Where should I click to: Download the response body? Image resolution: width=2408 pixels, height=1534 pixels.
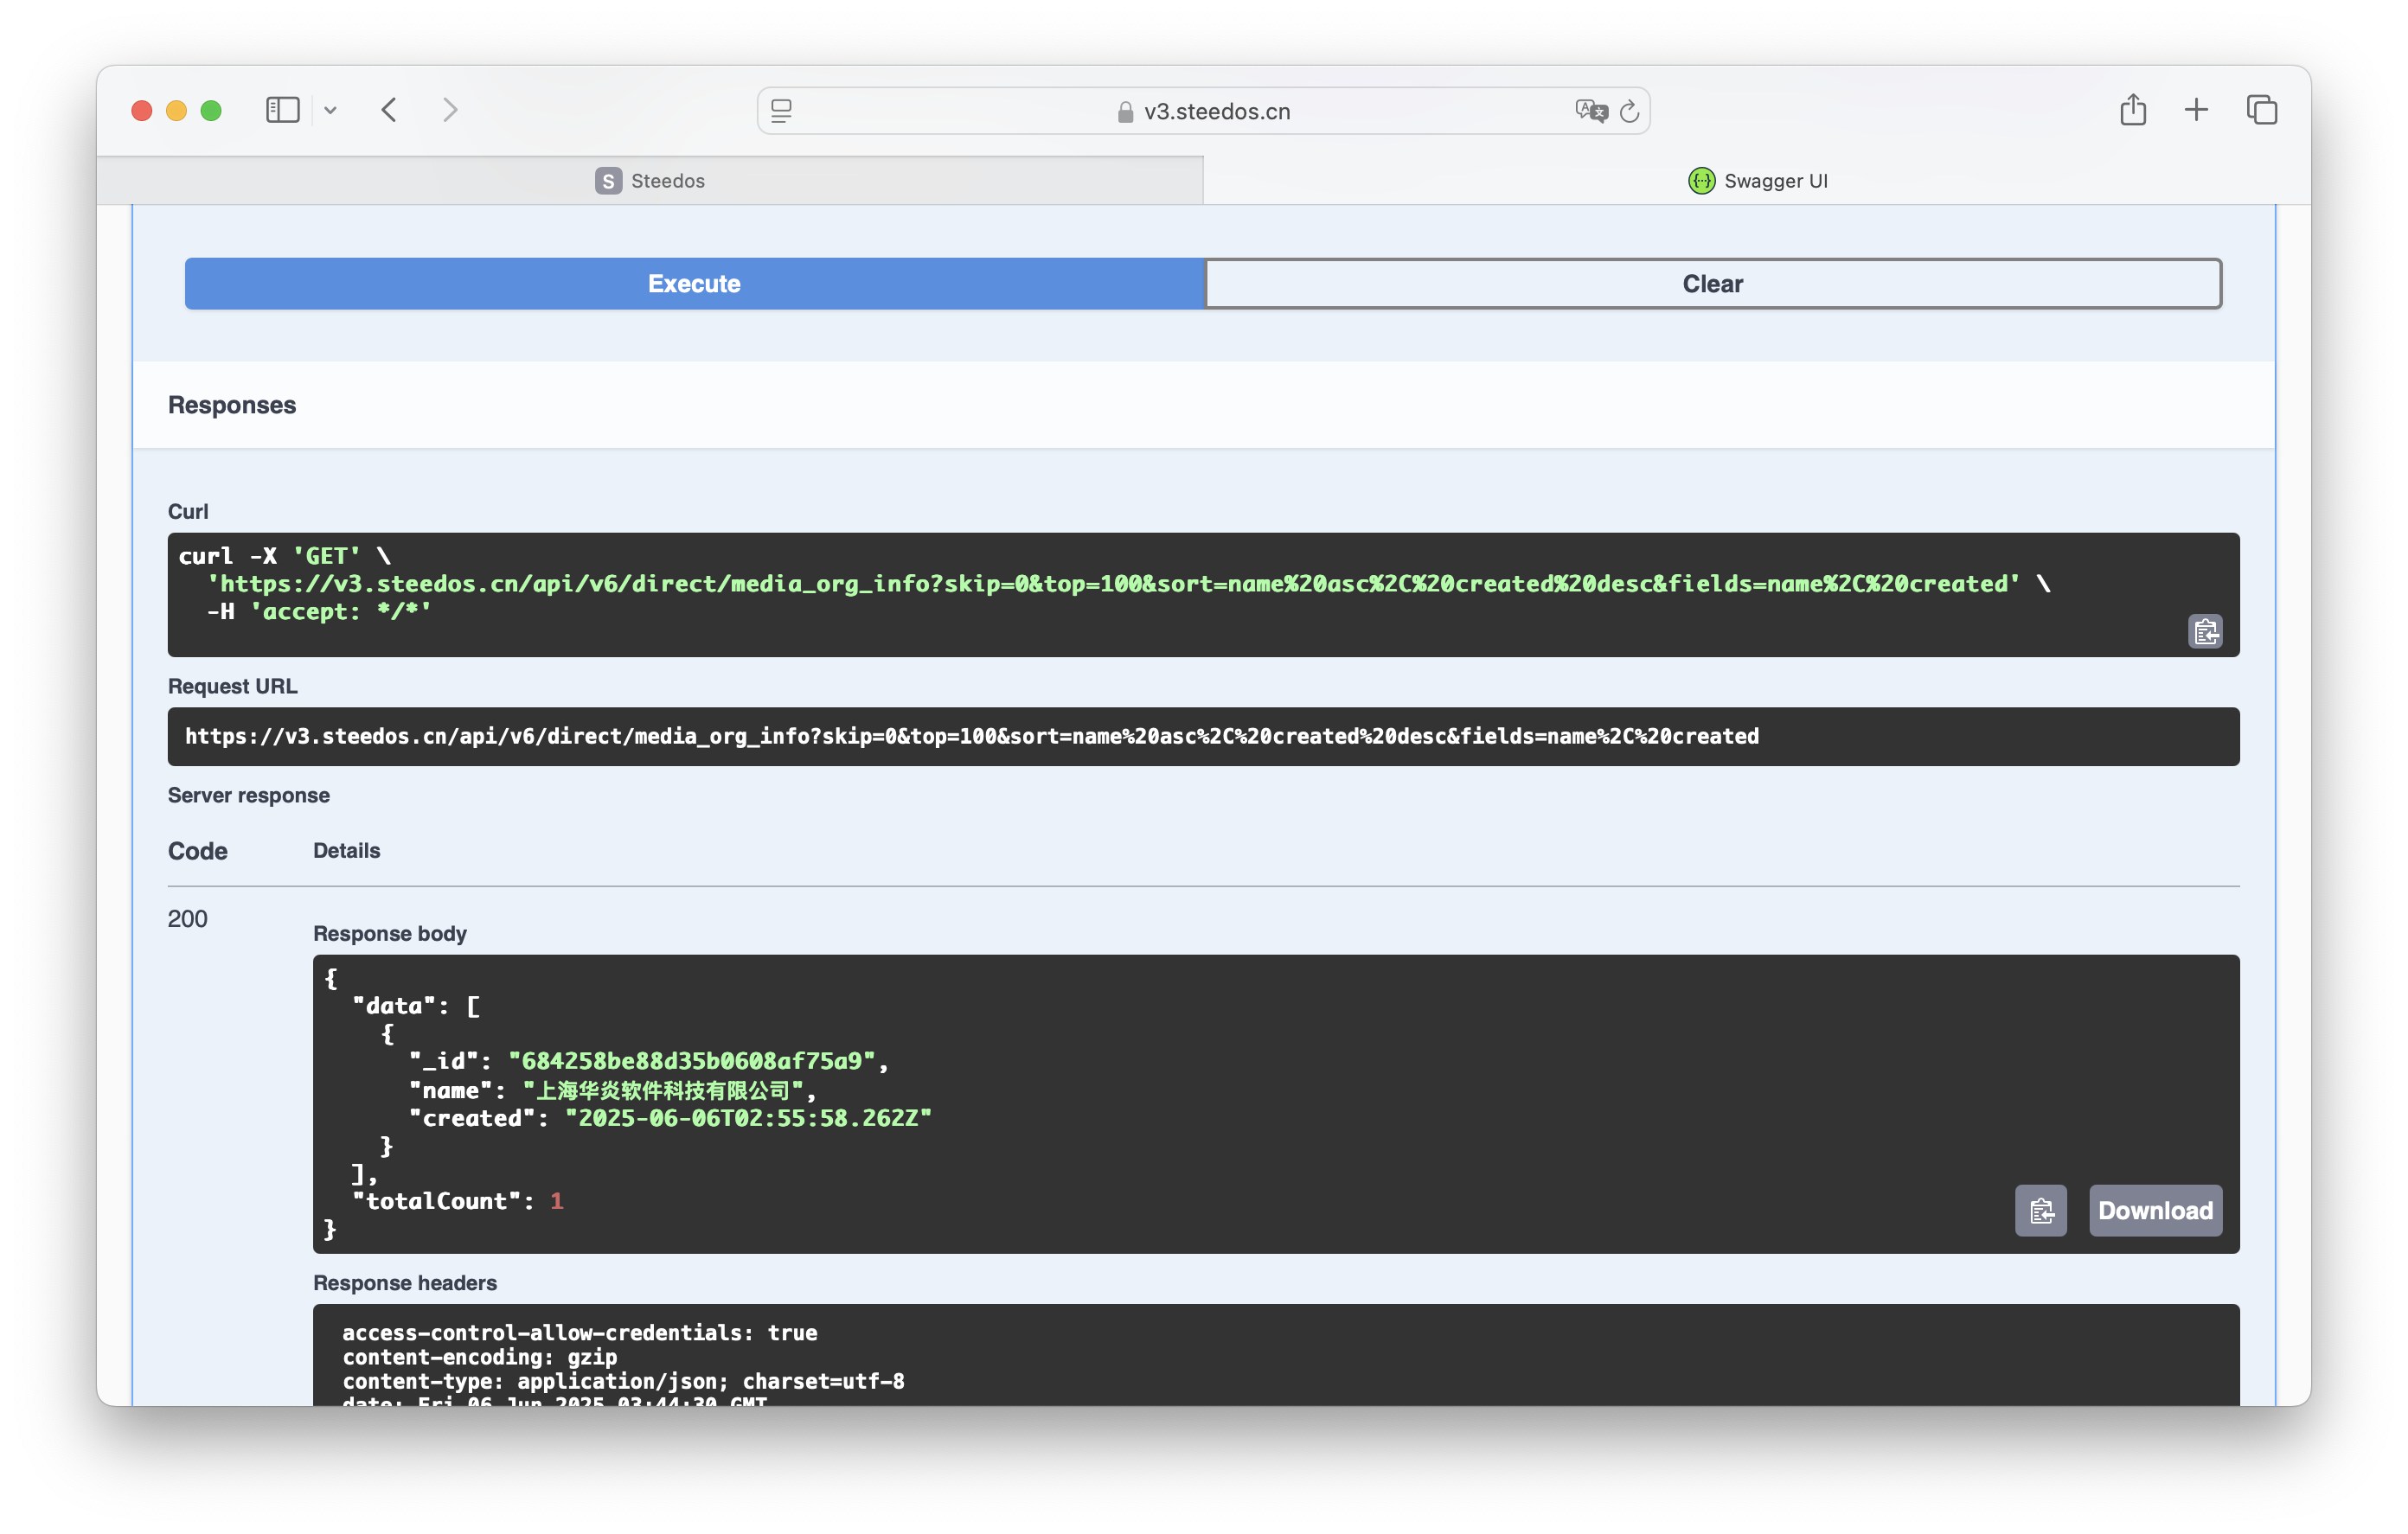click(2155, 1211)
